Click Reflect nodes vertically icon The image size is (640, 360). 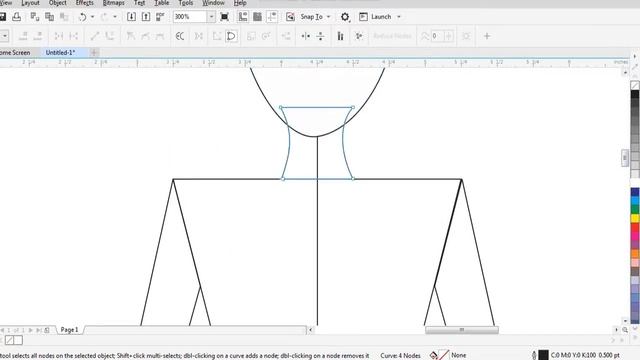[320, 36]
